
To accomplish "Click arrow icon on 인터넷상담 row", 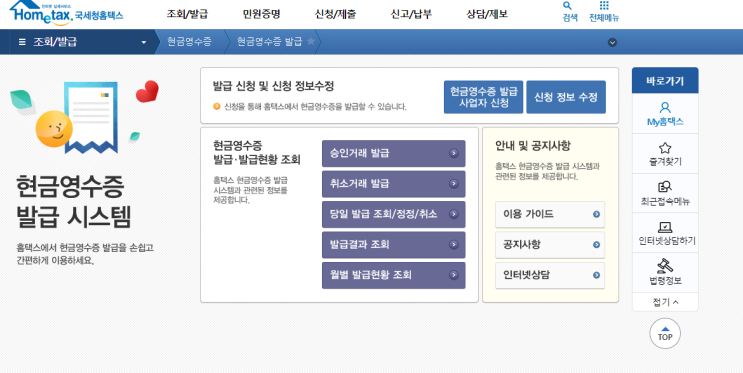I will pos(596,275).
